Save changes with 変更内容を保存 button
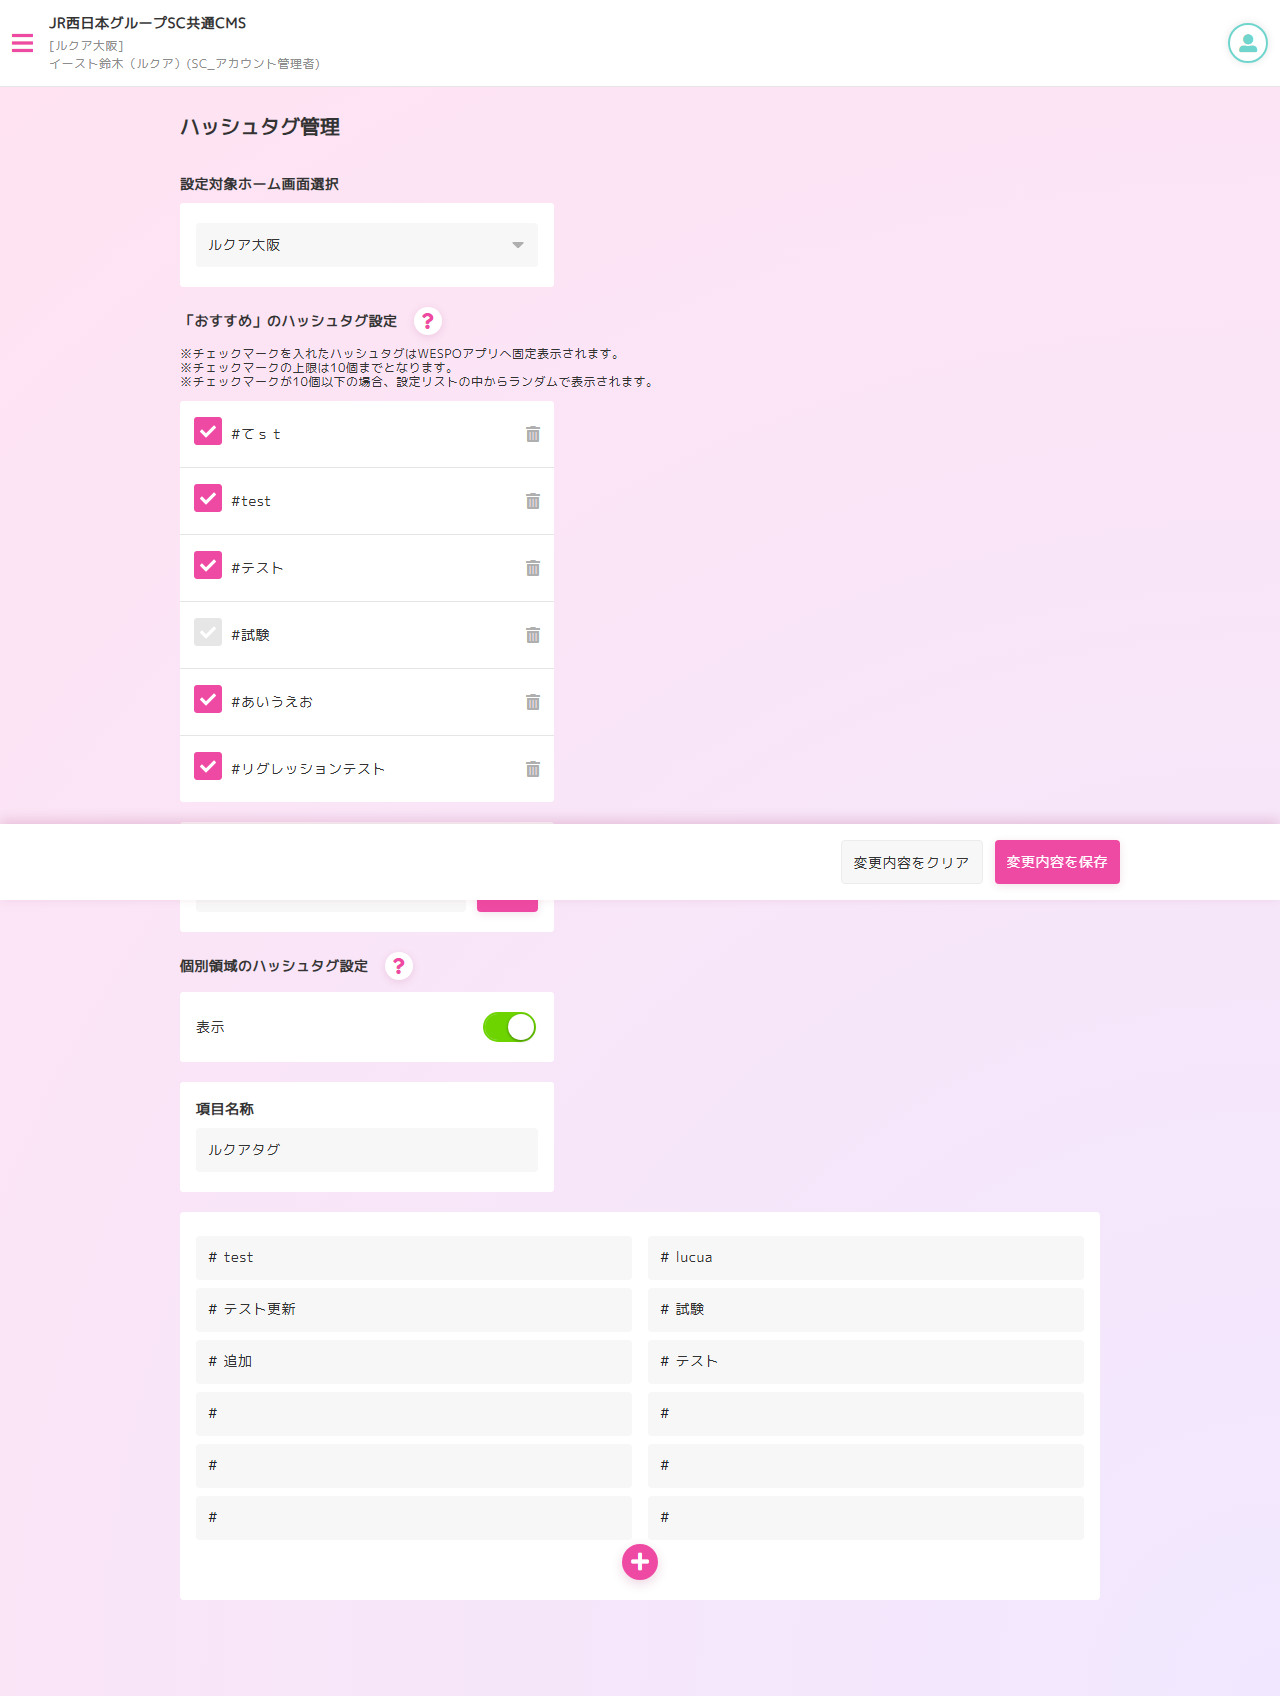Screen dimensions: 1280x1696 (1057, 862)
